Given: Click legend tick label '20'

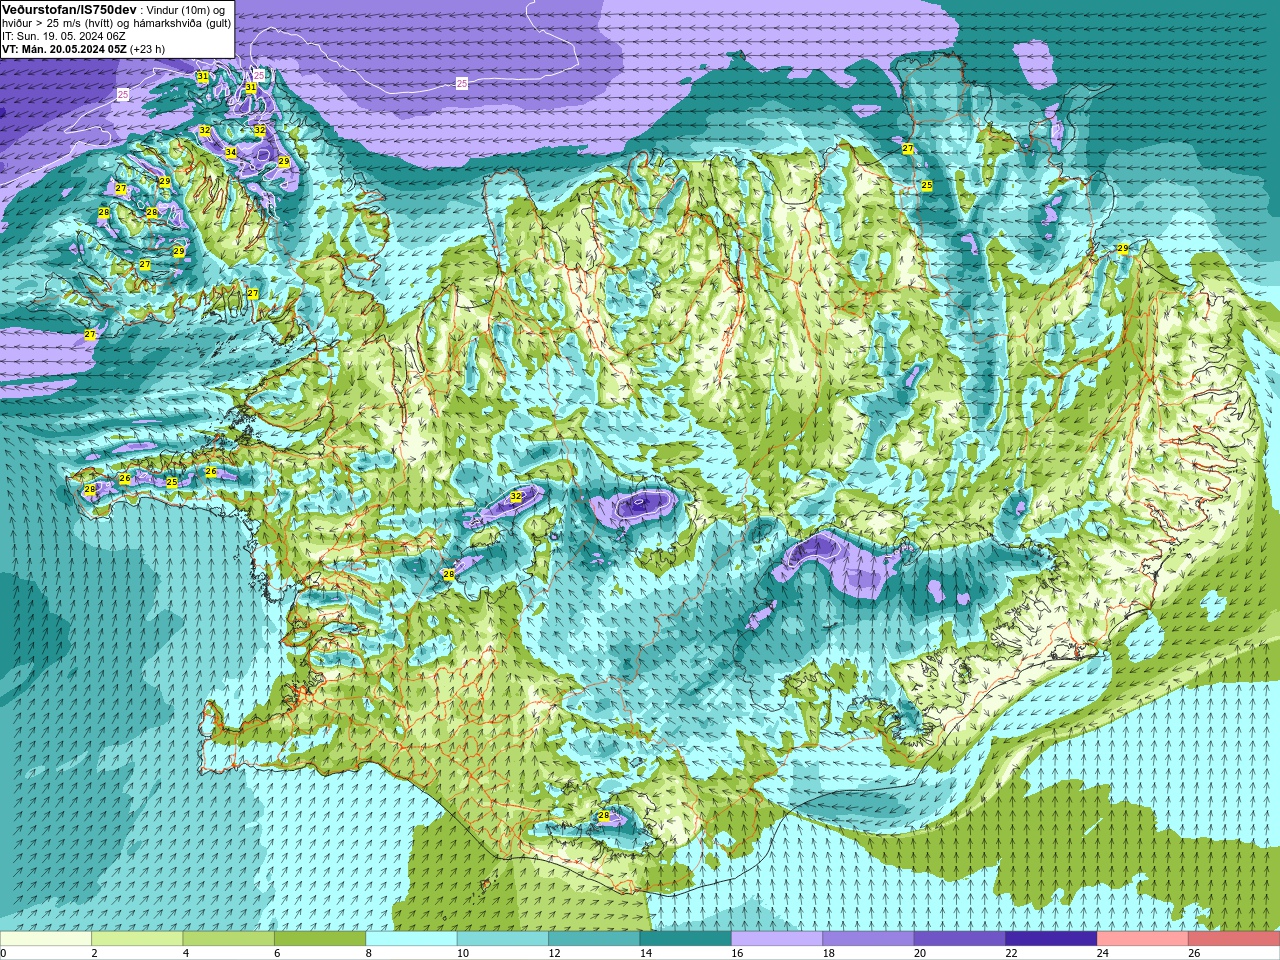Looking at the screenshot, I should click(x=919, y=953).
